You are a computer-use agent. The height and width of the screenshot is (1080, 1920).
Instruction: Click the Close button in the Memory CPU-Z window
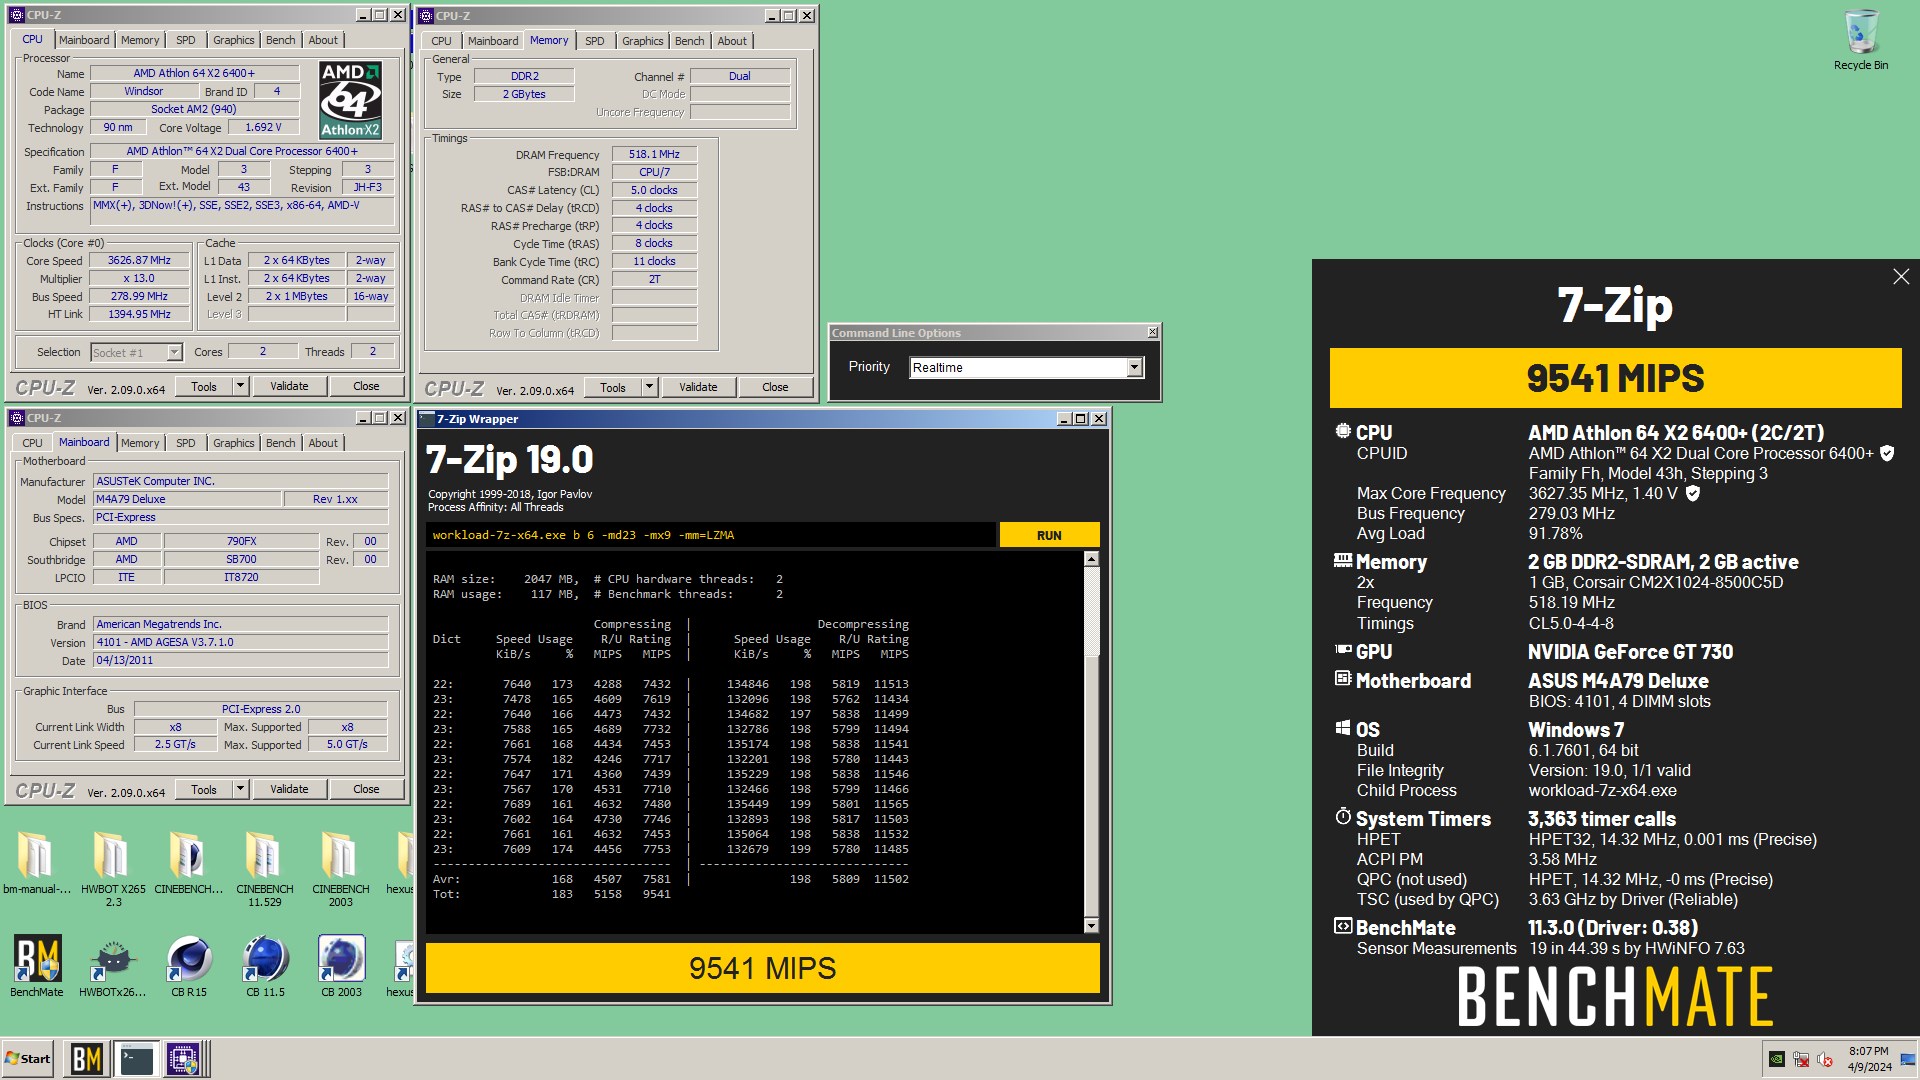point(775,387)
